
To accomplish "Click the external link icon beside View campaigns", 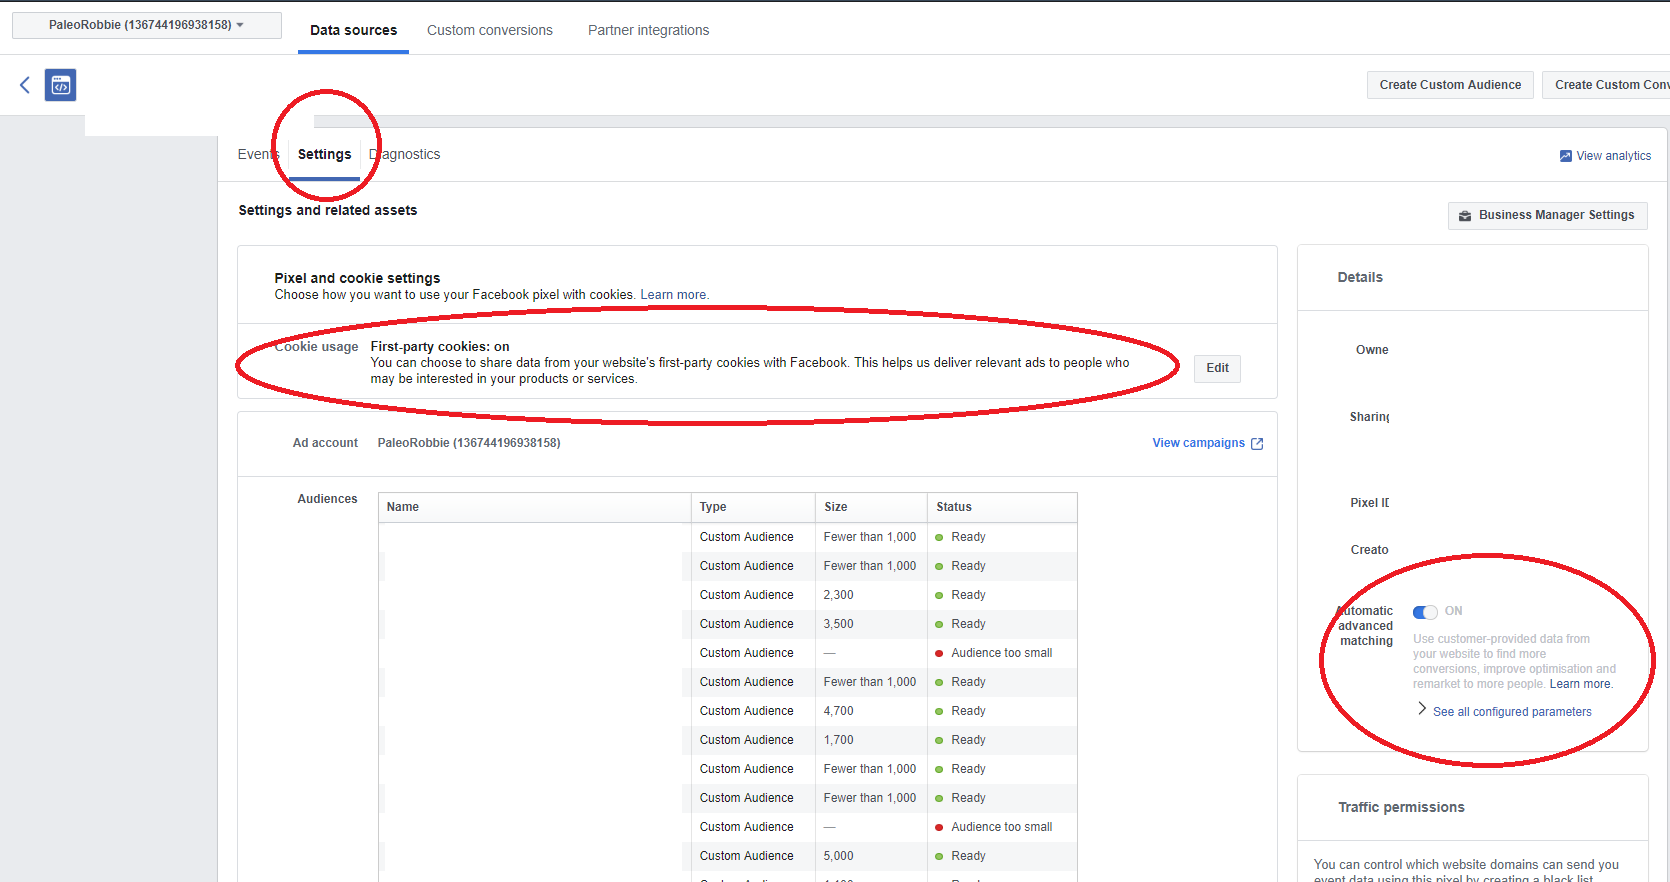I will pos(1257,444).
